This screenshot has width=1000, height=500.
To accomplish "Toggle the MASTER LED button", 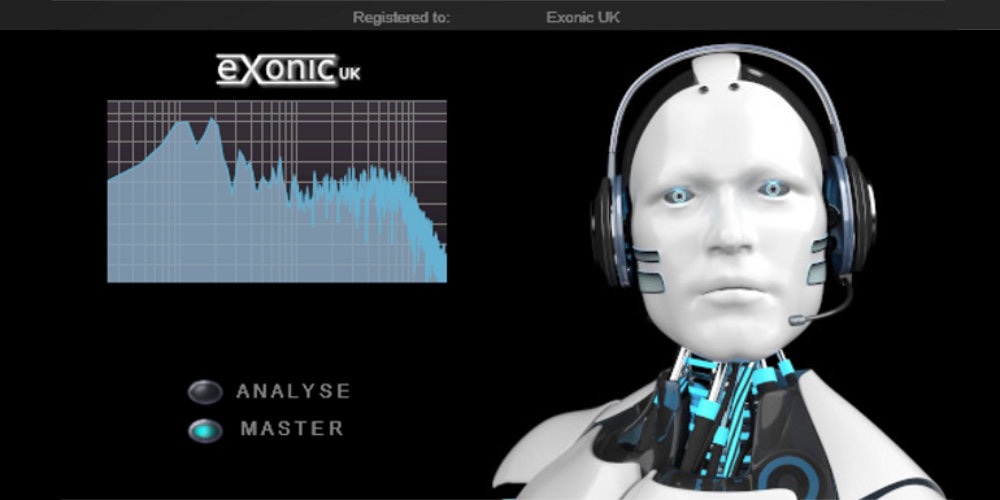I will click(205, 430).
